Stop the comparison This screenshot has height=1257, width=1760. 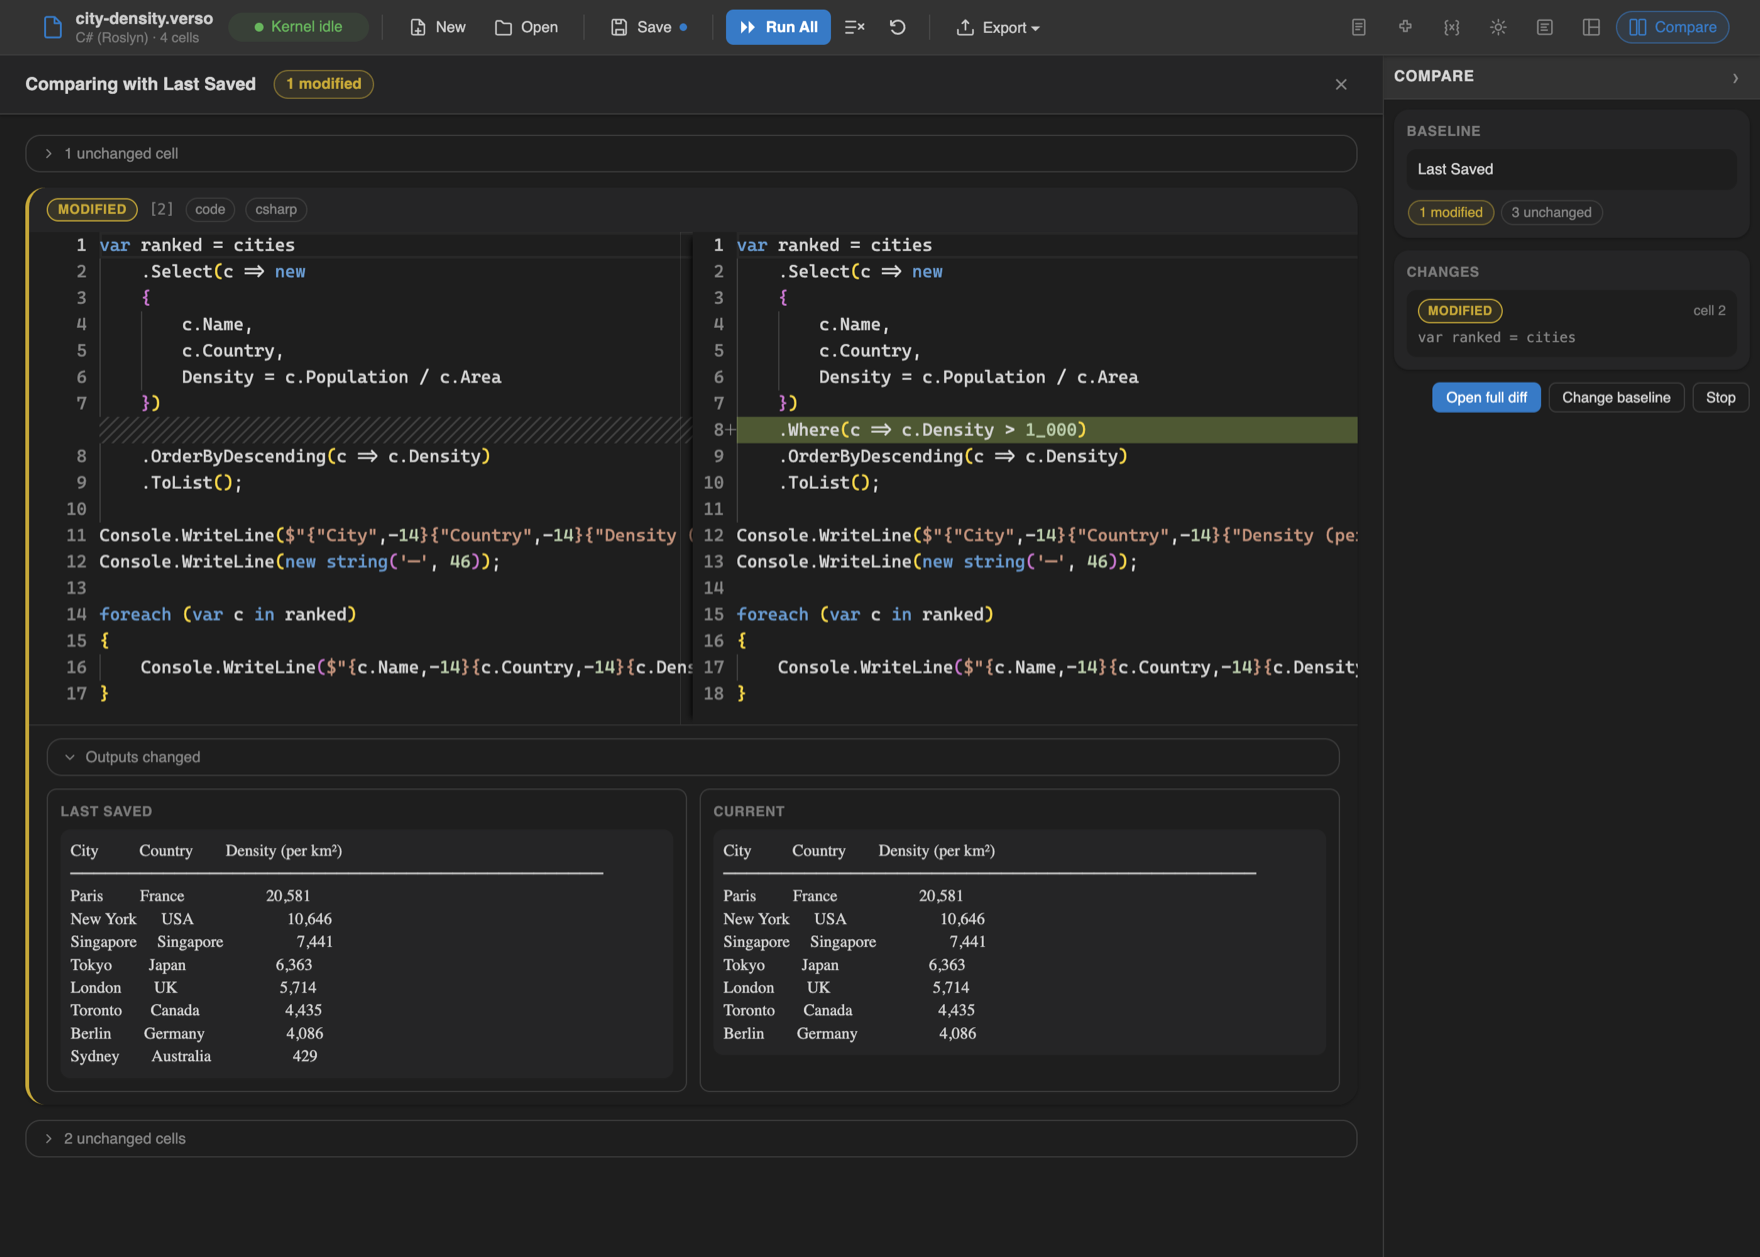pos(1720,397)
